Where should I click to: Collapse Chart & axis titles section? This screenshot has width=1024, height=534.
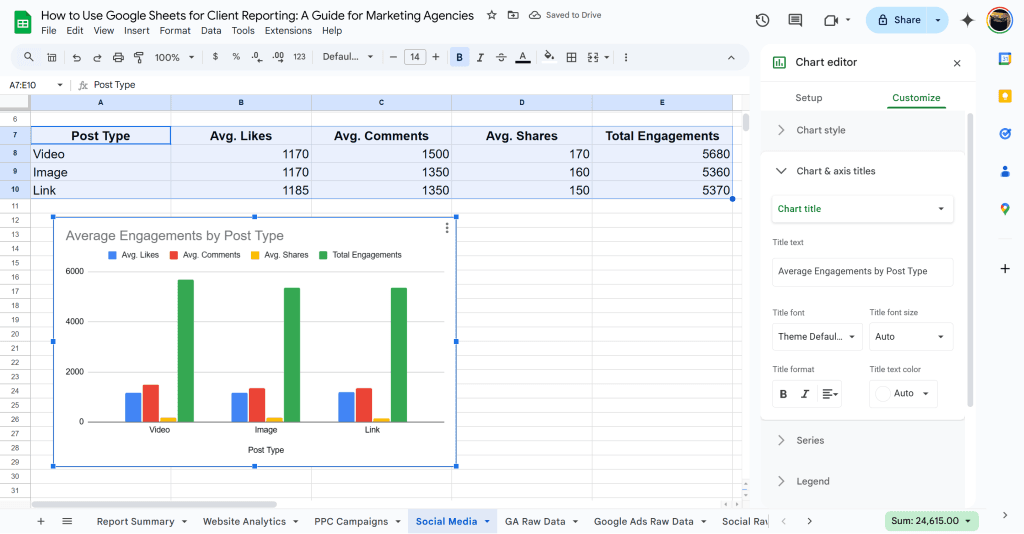click(862, 171)
